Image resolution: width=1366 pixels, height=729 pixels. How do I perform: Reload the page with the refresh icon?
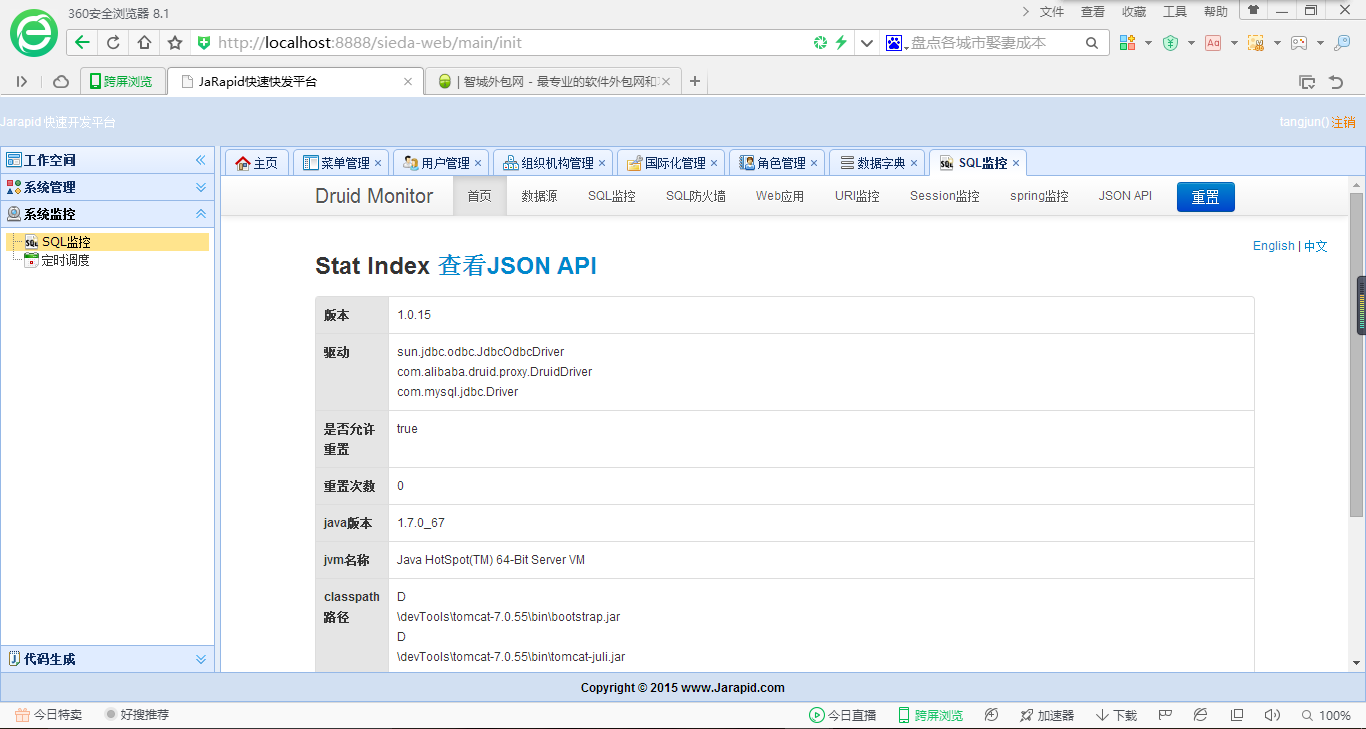[x=113, y=42]
